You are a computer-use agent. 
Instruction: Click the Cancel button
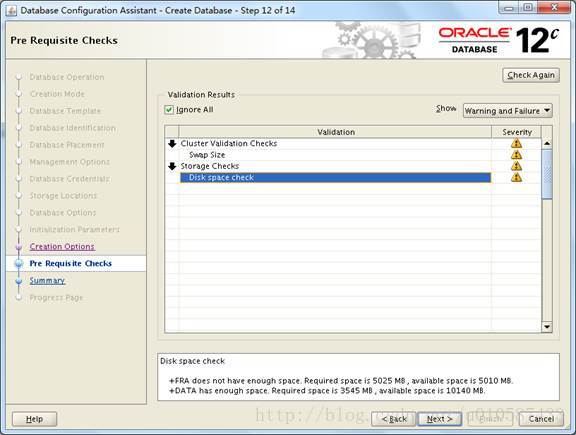[541, 419]
